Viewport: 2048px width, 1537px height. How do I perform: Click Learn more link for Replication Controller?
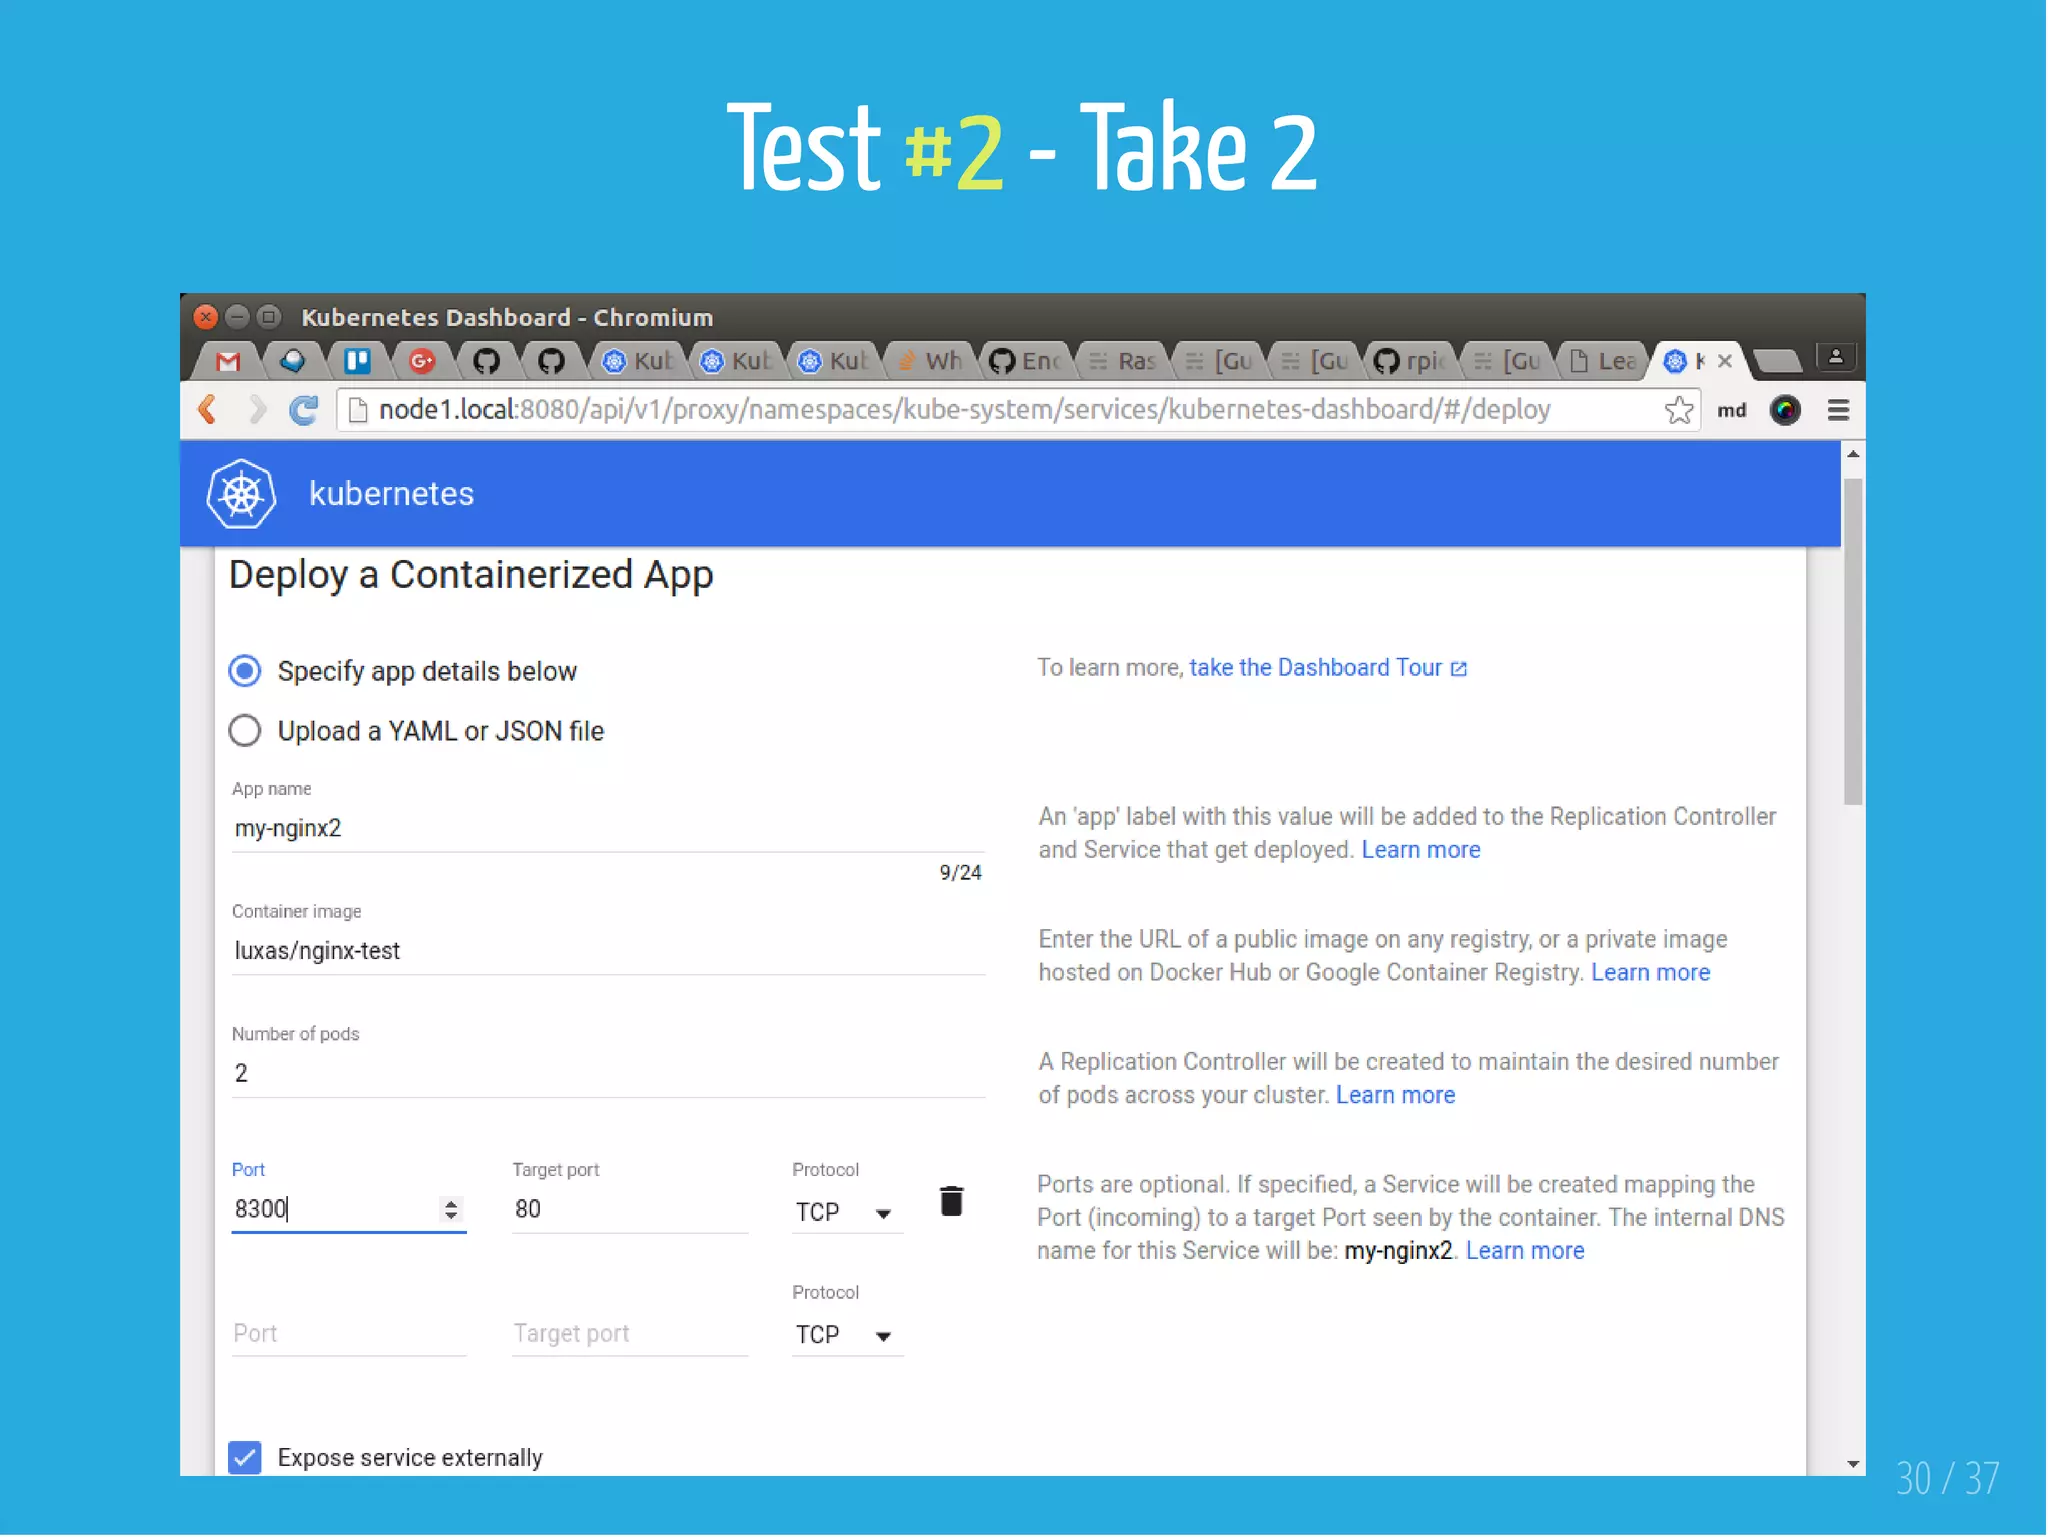tap(1395, 1095)
